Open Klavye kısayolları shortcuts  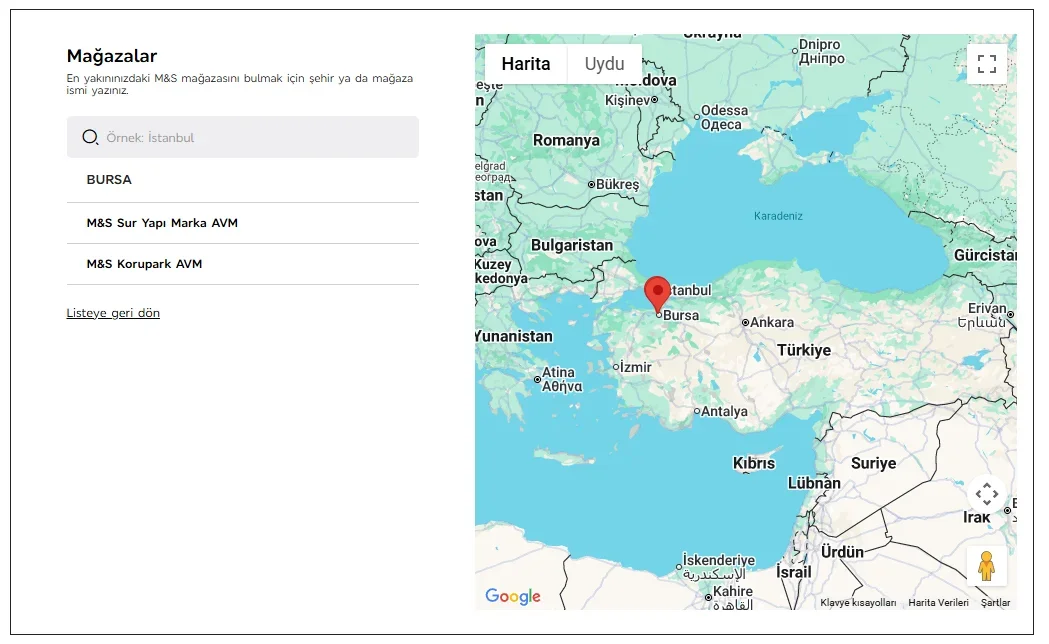(858, 603)
